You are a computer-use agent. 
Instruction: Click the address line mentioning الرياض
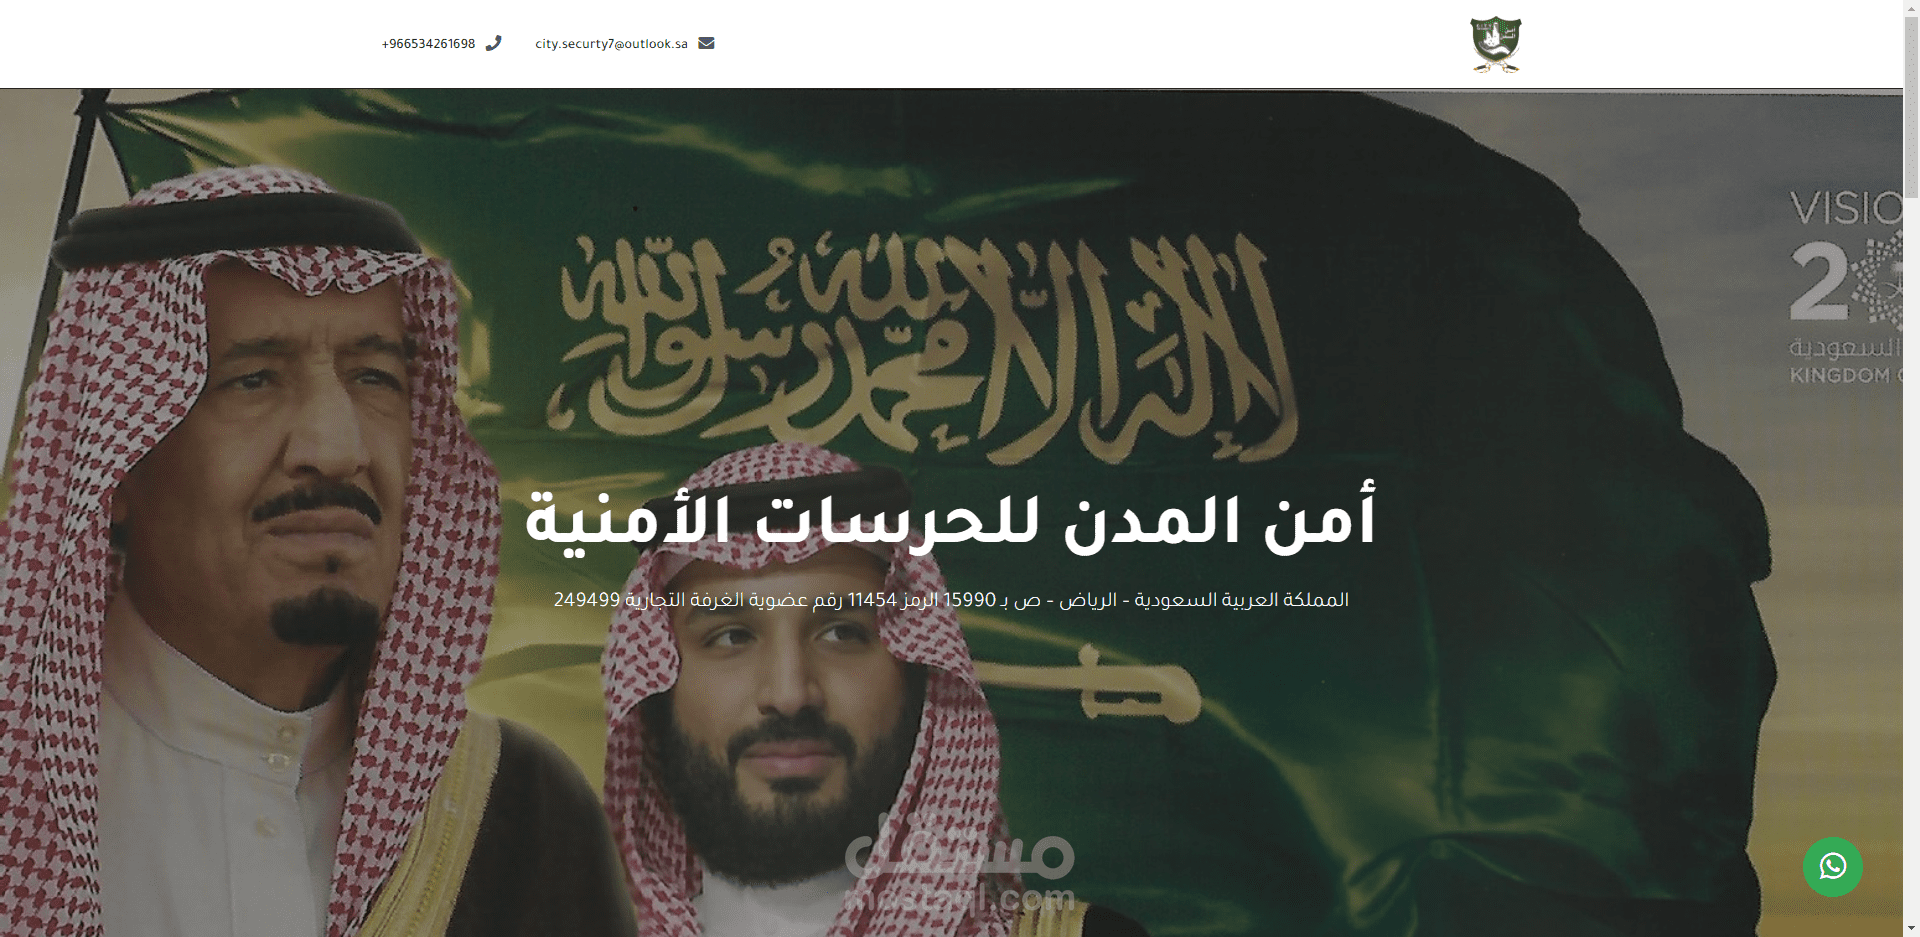(x=951, y=600)
